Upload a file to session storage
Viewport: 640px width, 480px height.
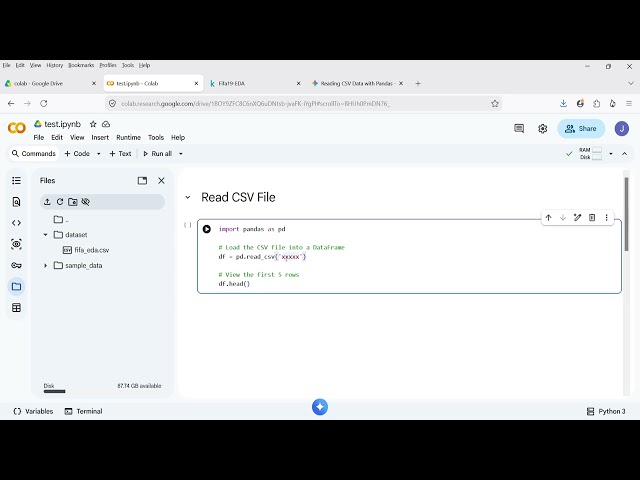(47, 202)
